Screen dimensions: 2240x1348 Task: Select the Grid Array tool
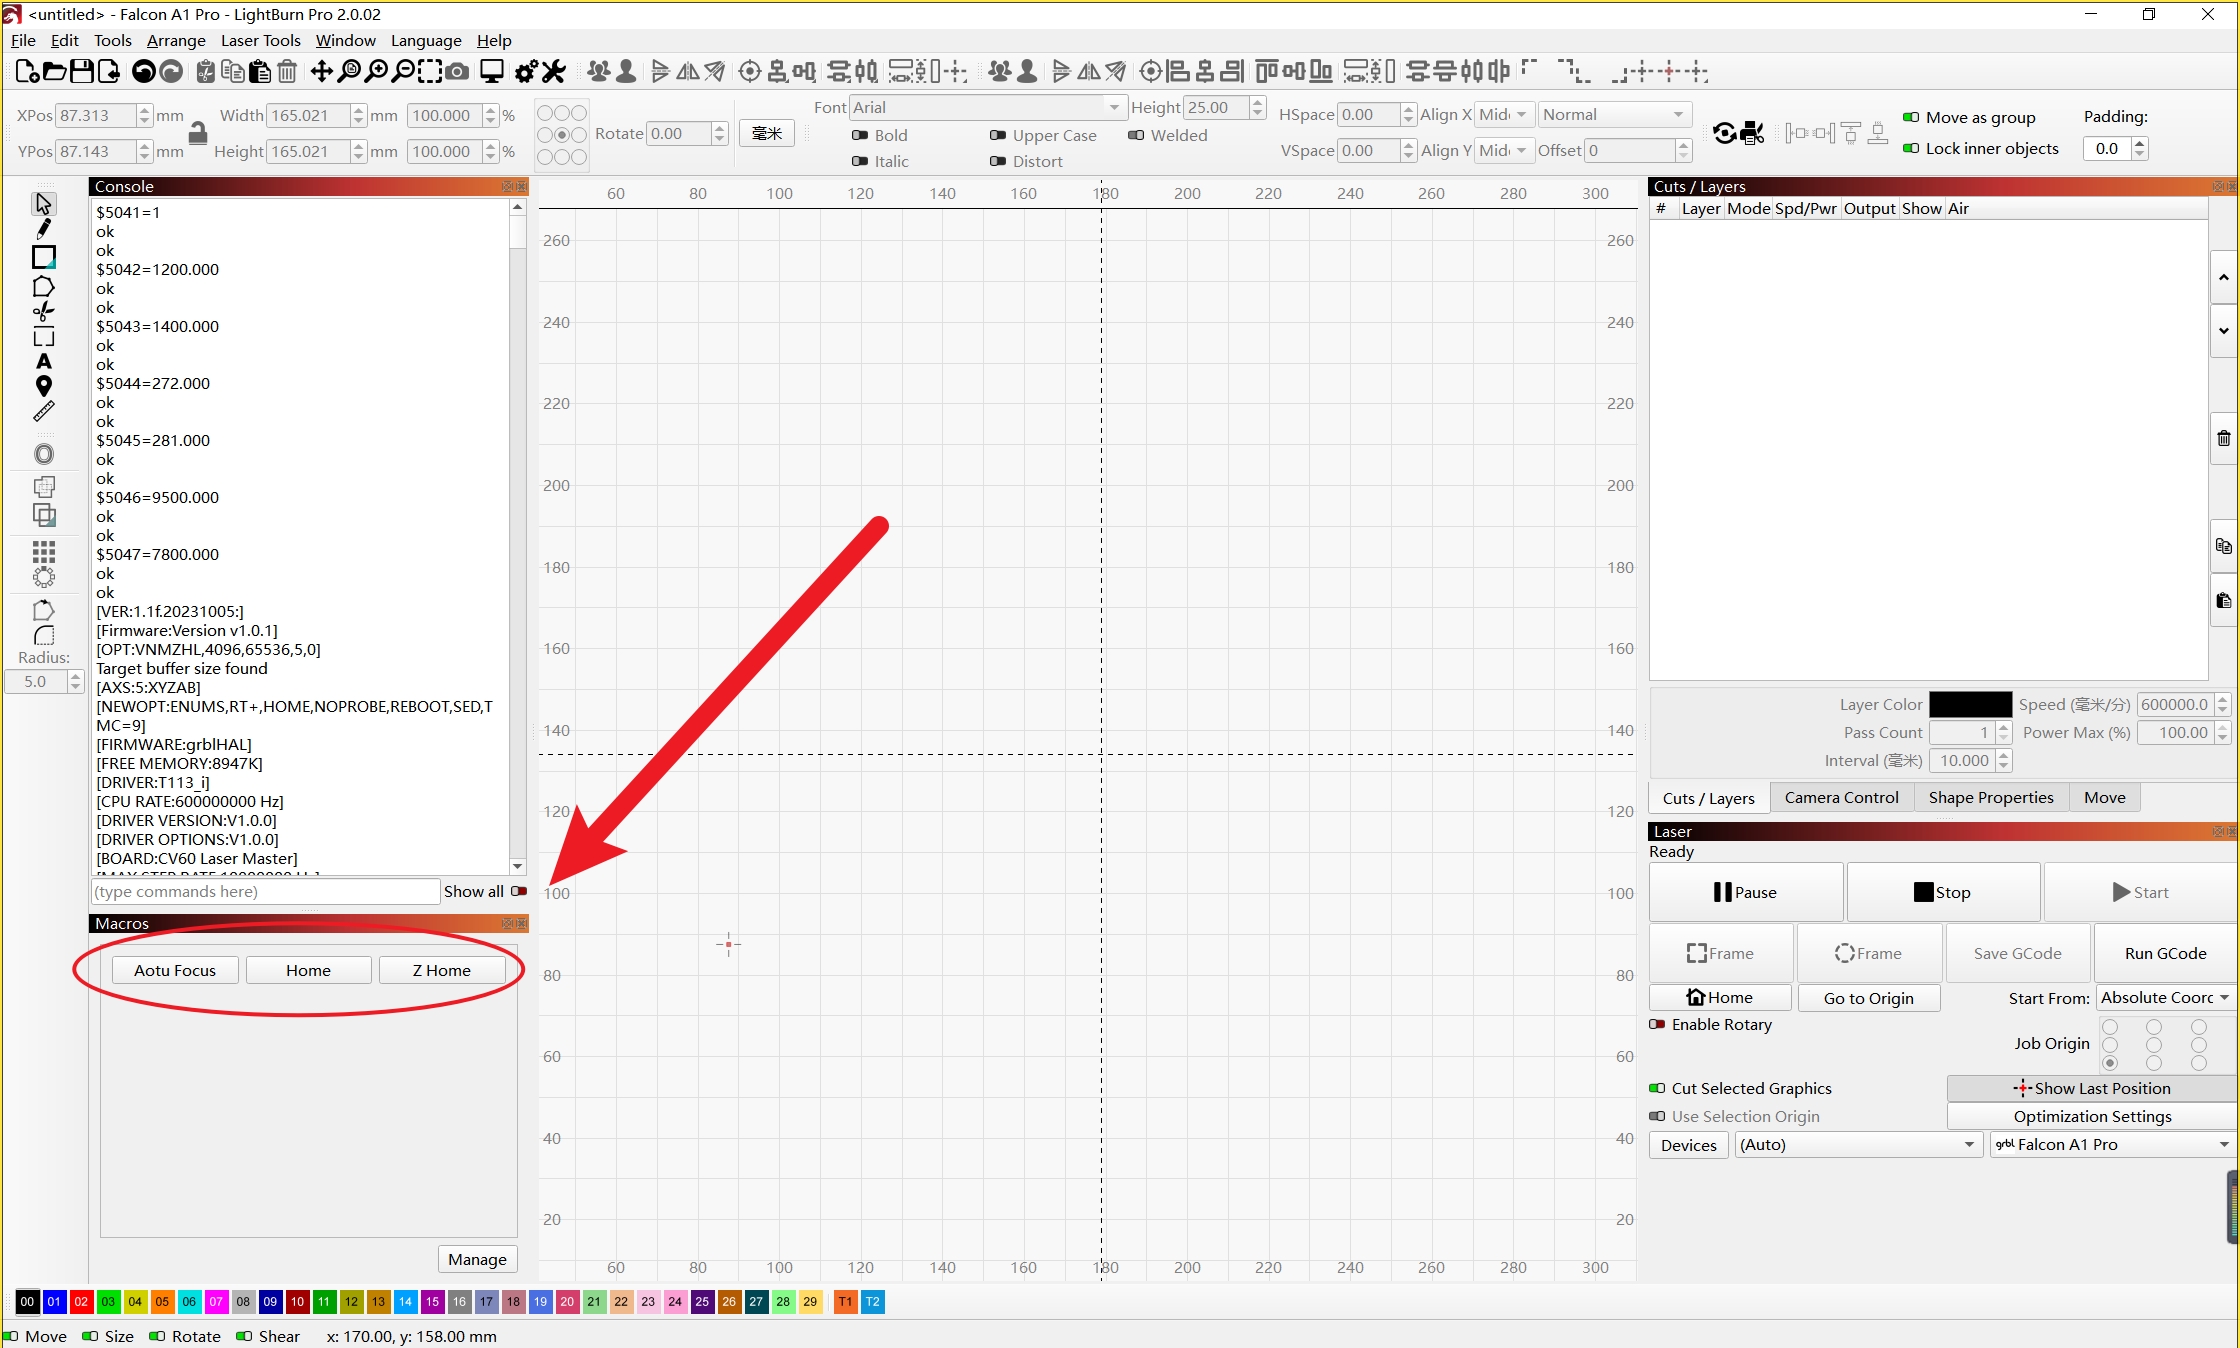coord(44,551)
